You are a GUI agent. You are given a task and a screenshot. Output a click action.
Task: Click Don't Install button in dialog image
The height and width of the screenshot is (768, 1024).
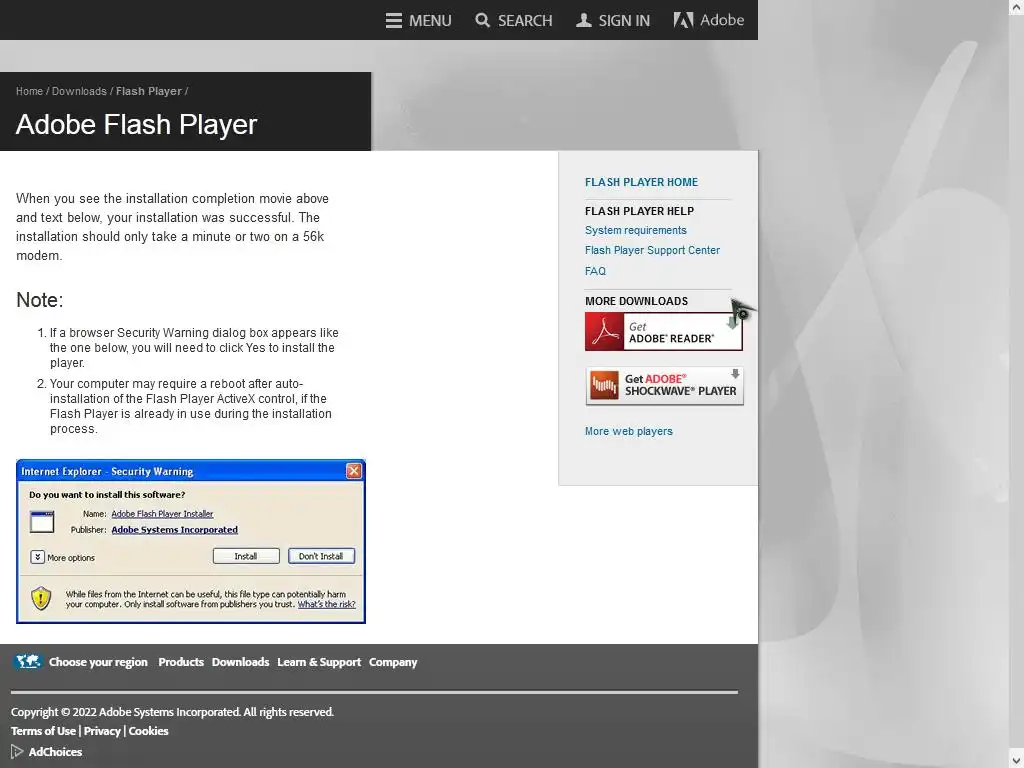[x=321, y=556]
